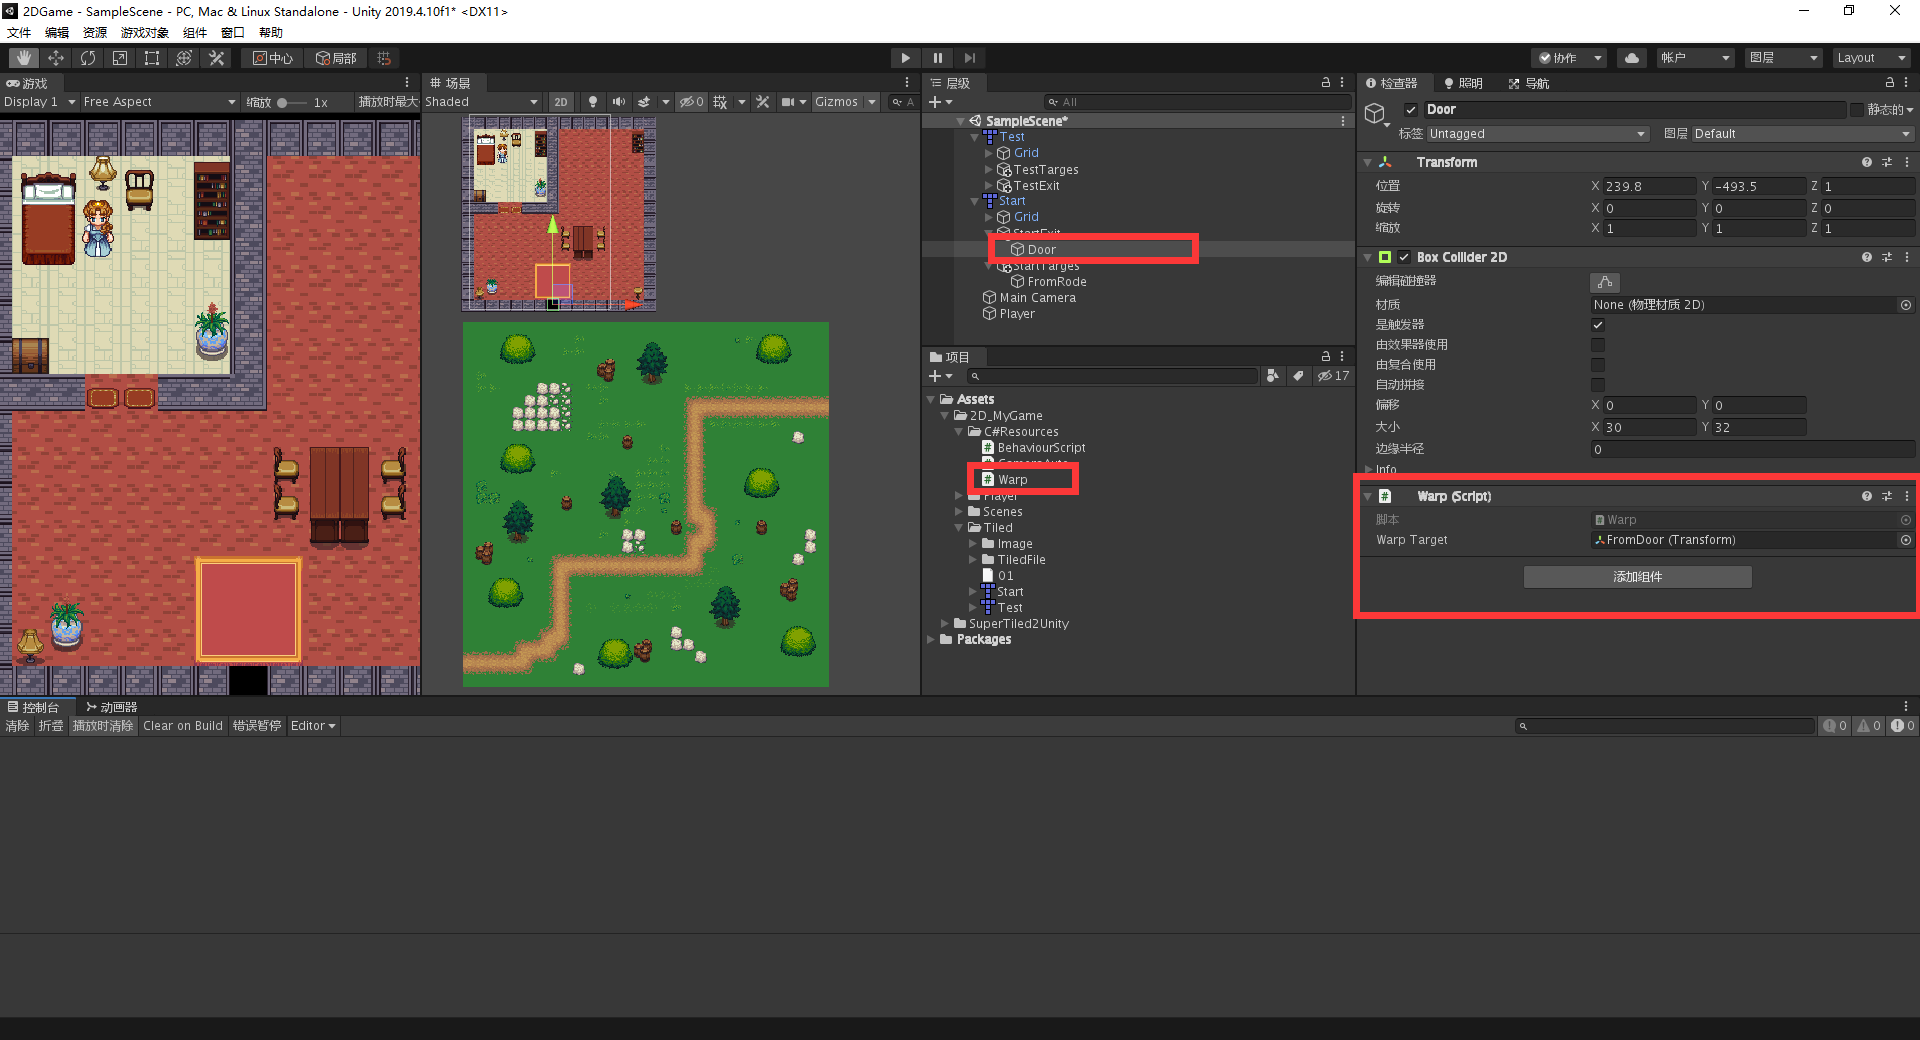Toggle scene audio icon
The width and height of the screenshot is (1920, 1040).
point(618,101)
